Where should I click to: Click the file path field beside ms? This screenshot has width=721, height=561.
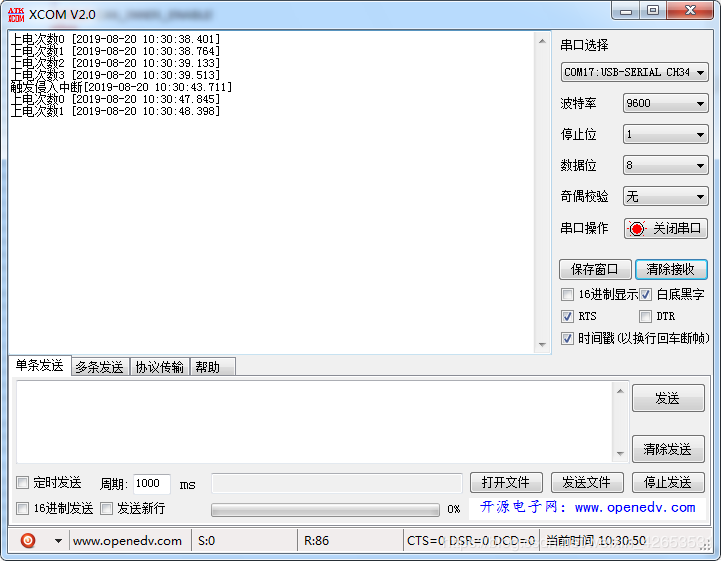click(337, 483)
